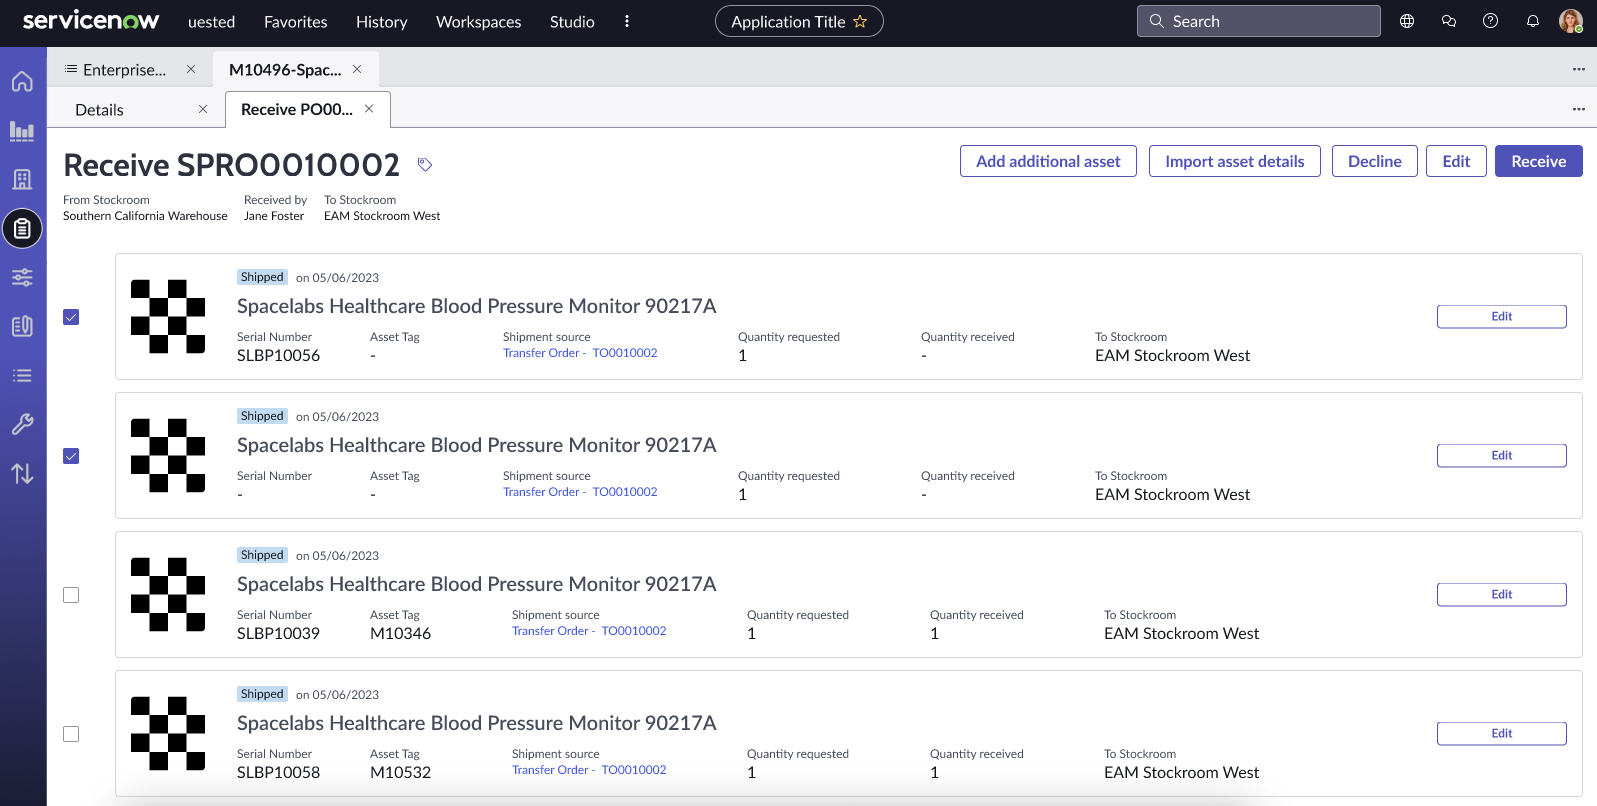Click the product thumbnail for asset SLBP10039
This screenshot has width=1597, height=806.
point(168,594)
